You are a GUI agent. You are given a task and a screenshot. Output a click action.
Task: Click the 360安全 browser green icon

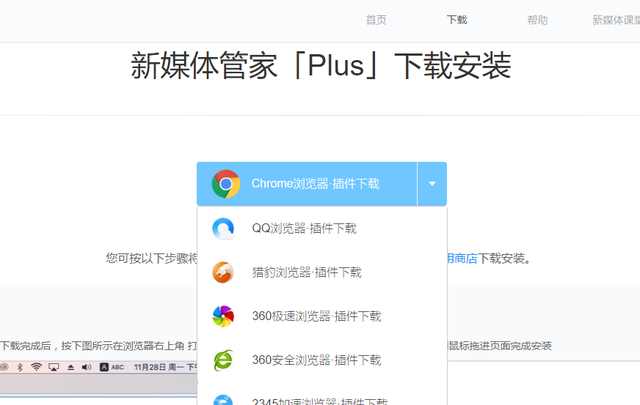click(x=223, y=360)
